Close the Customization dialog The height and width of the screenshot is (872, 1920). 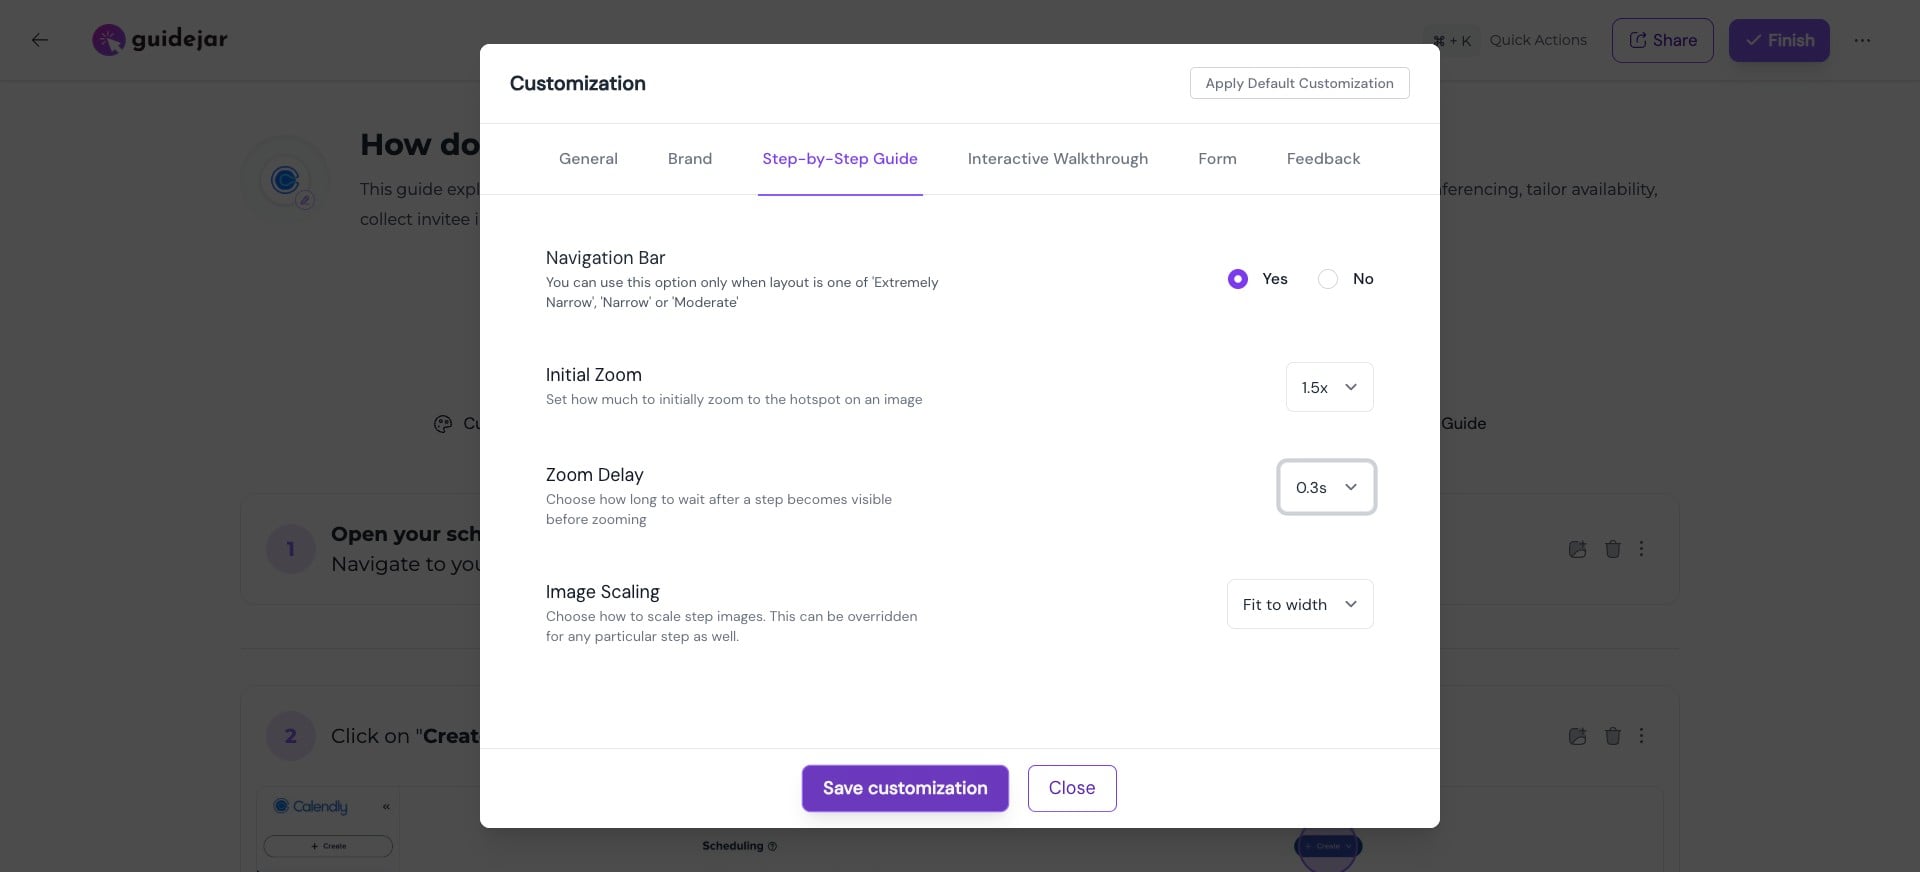coord(1071,788)
